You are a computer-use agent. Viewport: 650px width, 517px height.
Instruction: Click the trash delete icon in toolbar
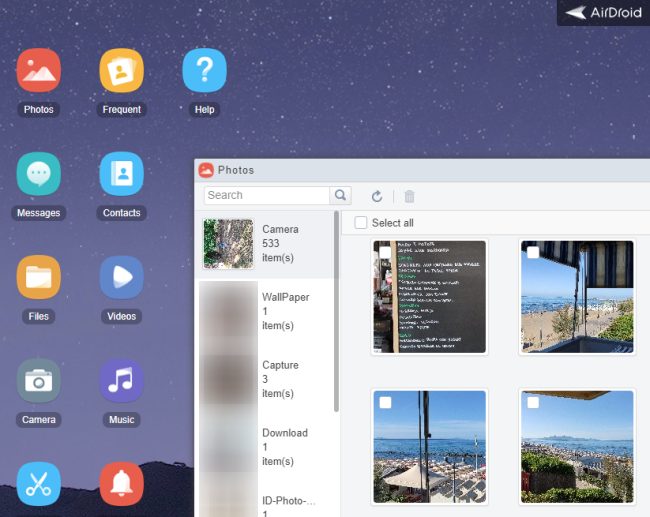coord(409,197)
